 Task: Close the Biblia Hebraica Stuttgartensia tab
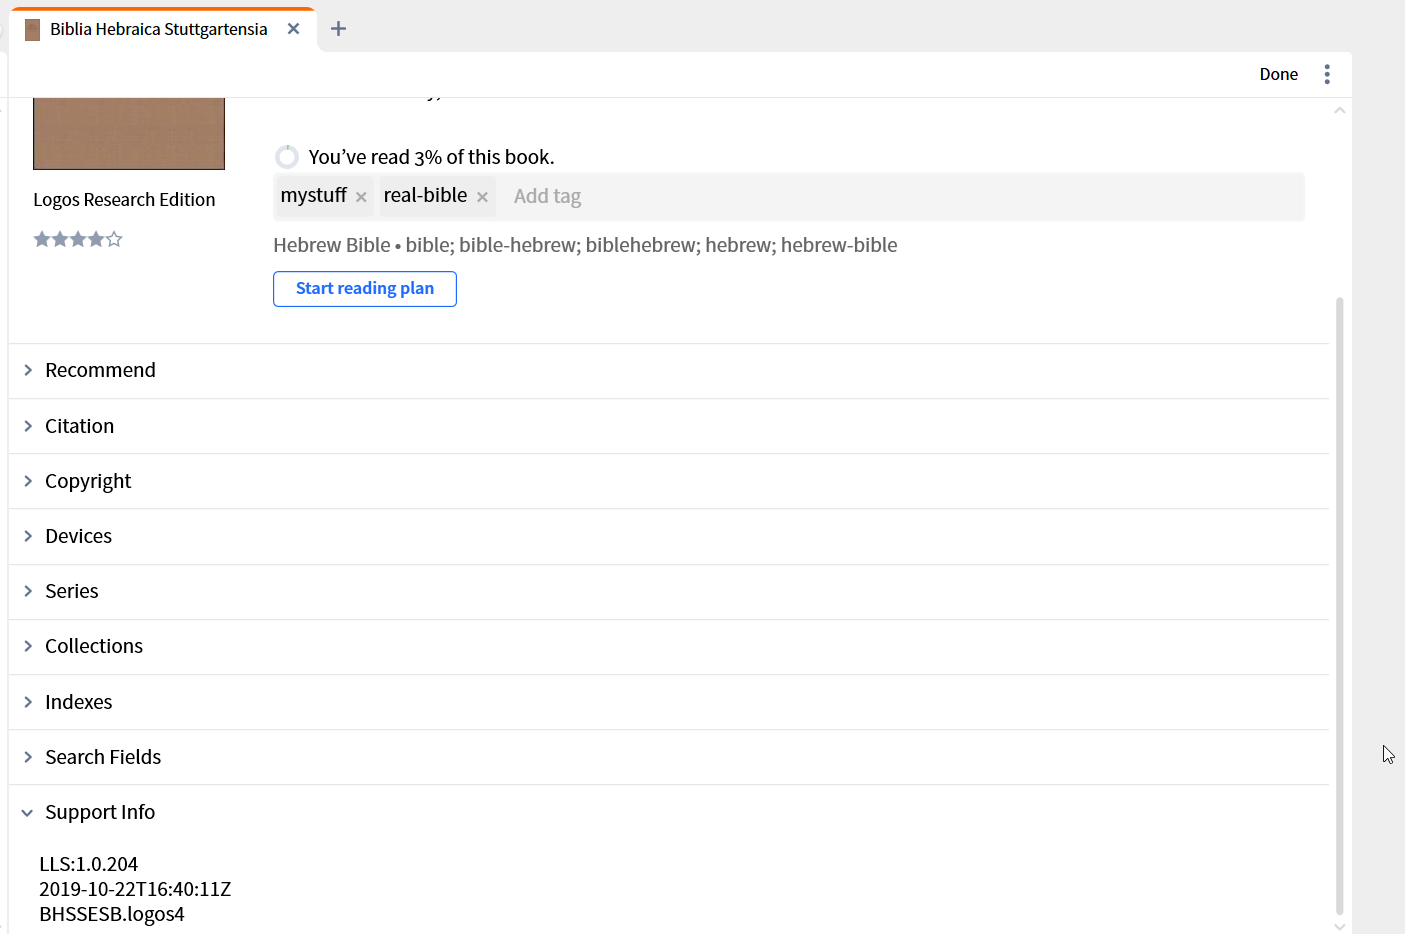294,29
